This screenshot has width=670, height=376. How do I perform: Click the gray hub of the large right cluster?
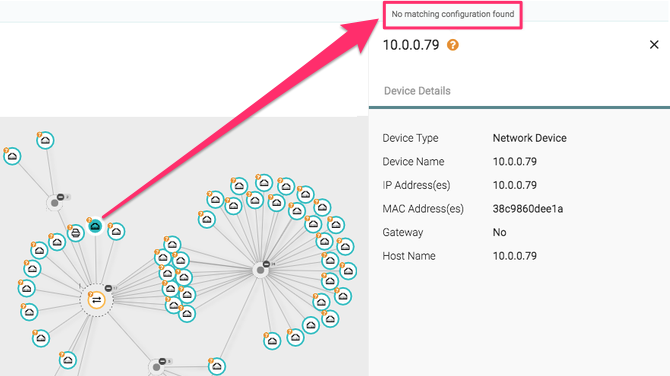pyautogui.click(x=260, y=270)
